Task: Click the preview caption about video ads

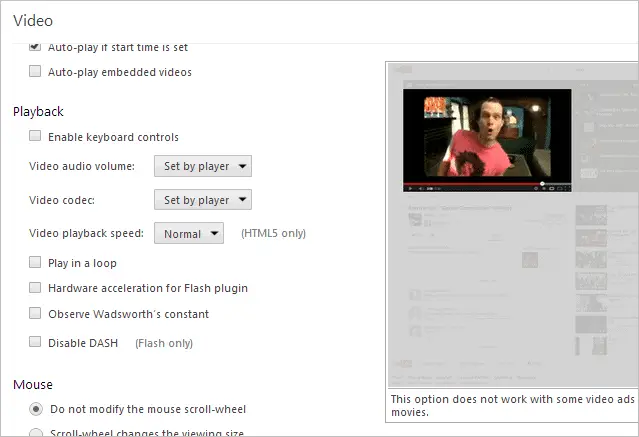Action: [x=513, y=405]
